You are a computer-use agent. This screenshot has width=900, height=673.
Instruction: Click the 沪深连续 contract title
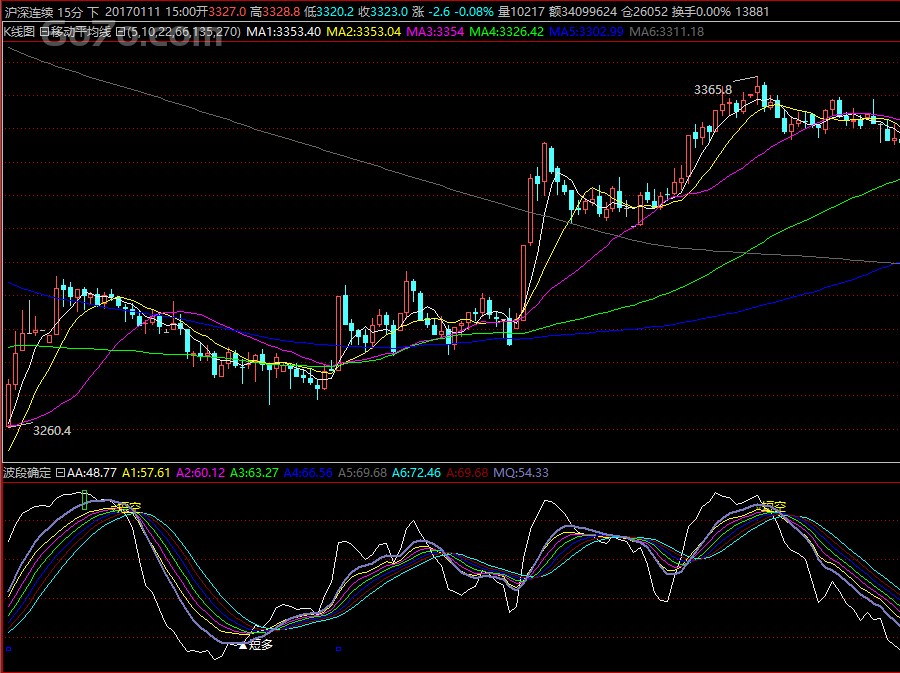28,12
